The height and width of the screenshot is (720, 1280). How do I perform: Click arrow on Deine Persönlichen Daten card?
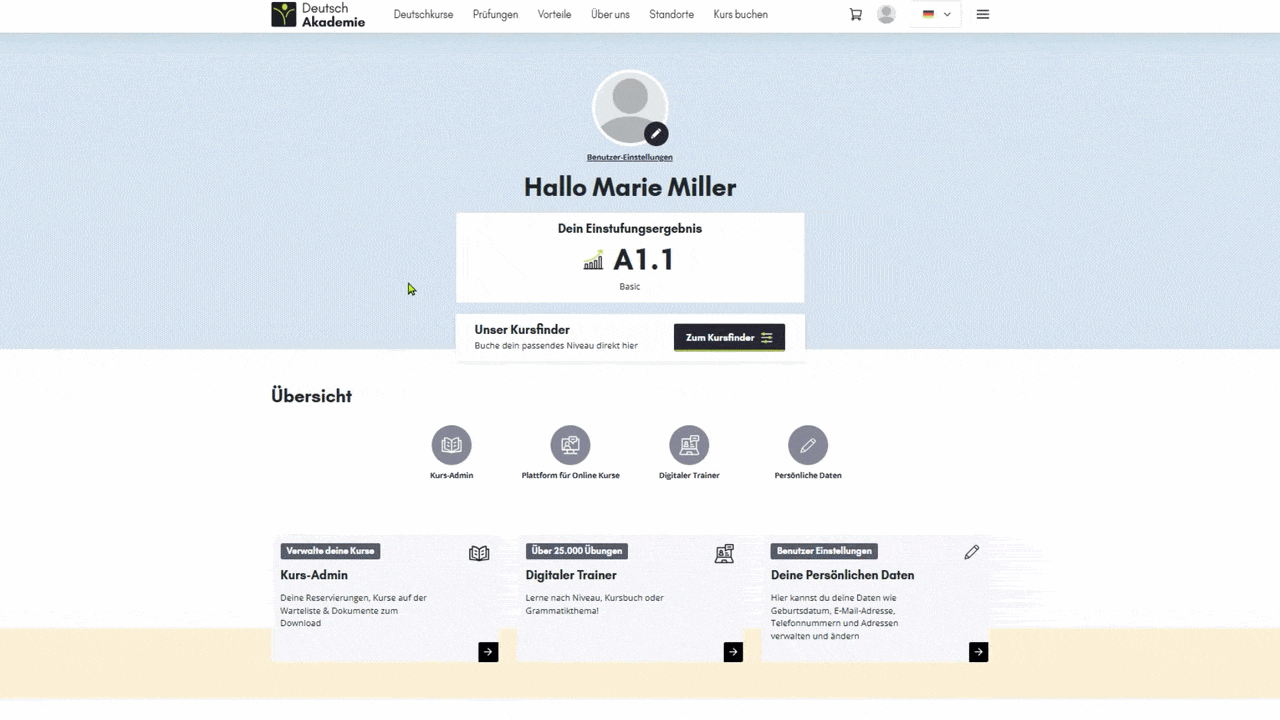tap(978, 652)
